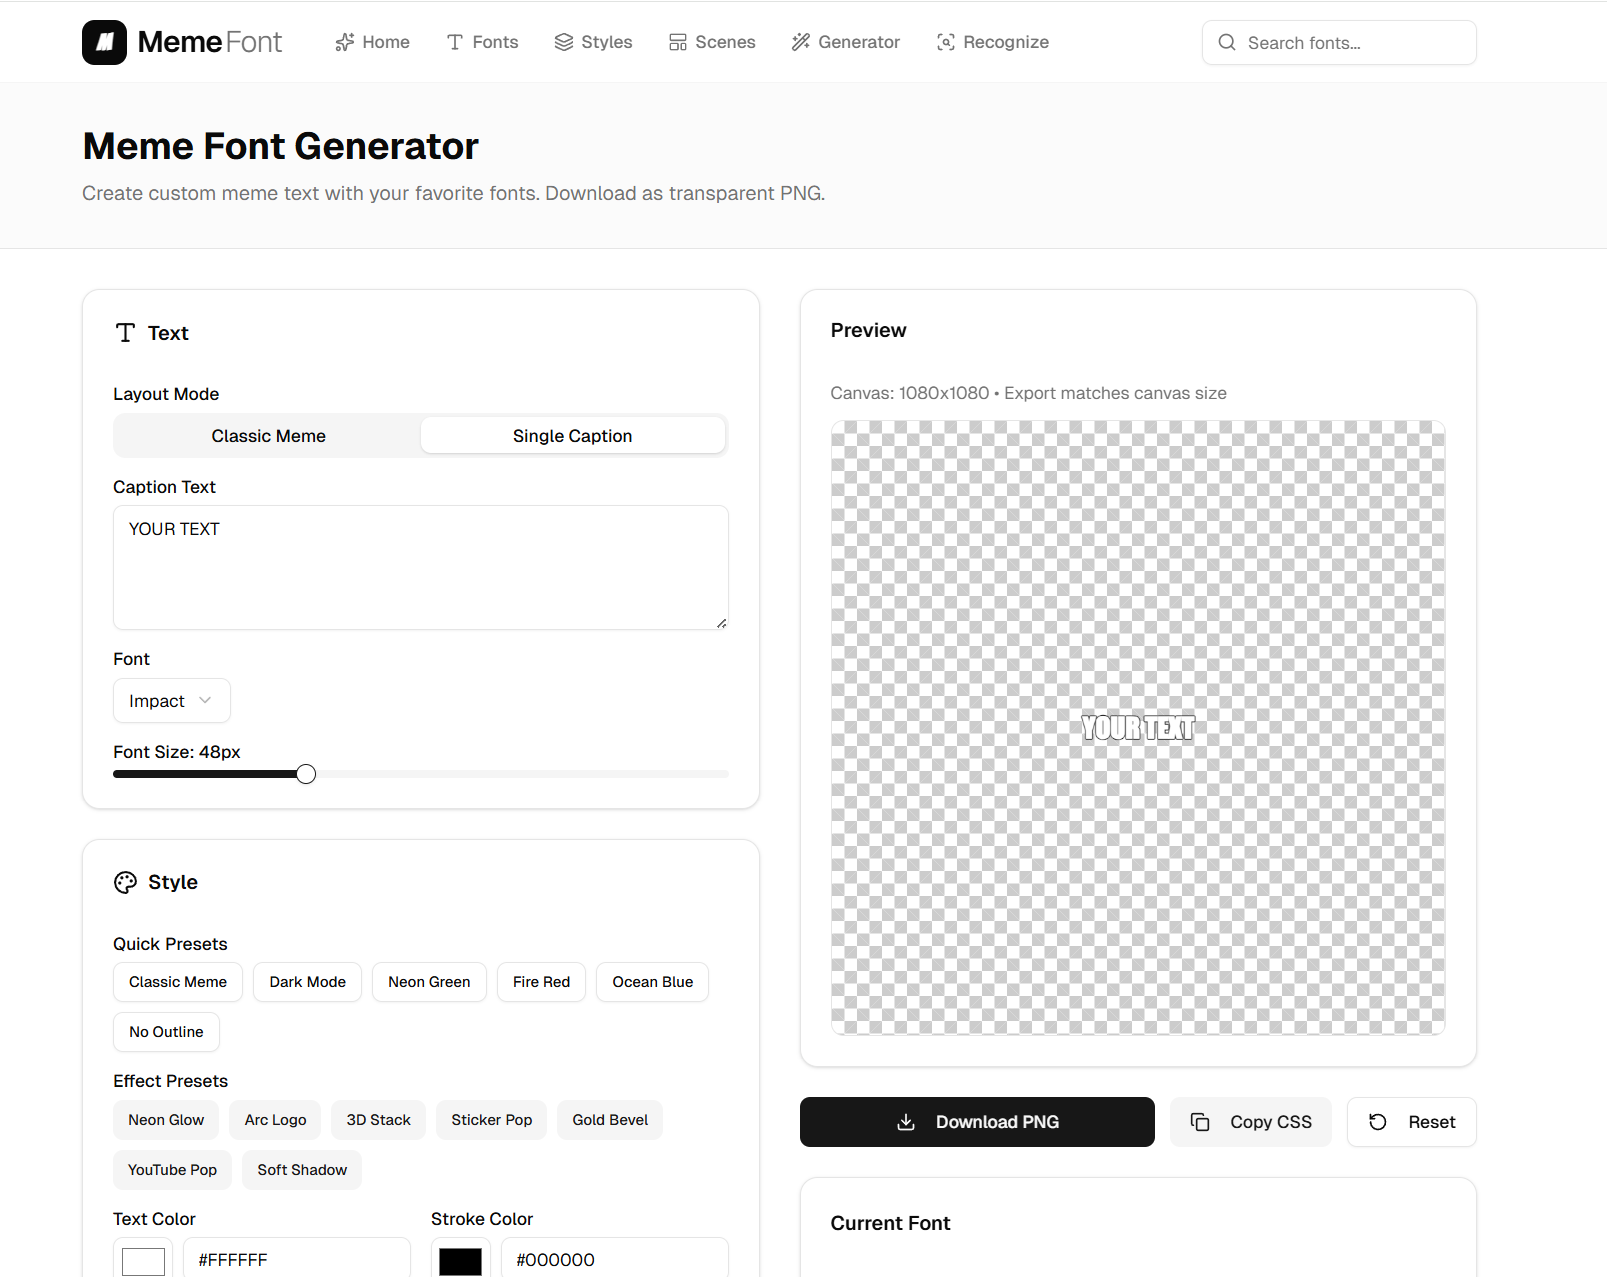Open the Impact font dropdown
This screenshot has width=1607, height=1277.
point(171,701)
